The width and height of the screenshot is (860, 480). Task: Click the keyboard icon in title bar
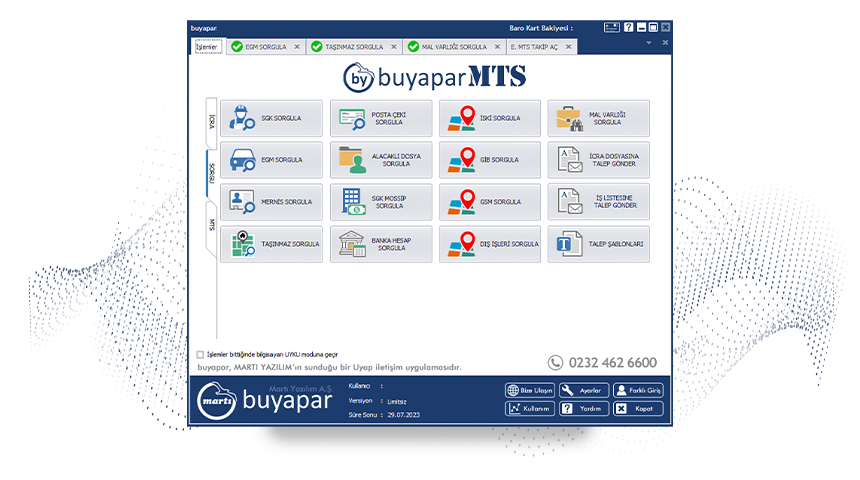(612, 27)
